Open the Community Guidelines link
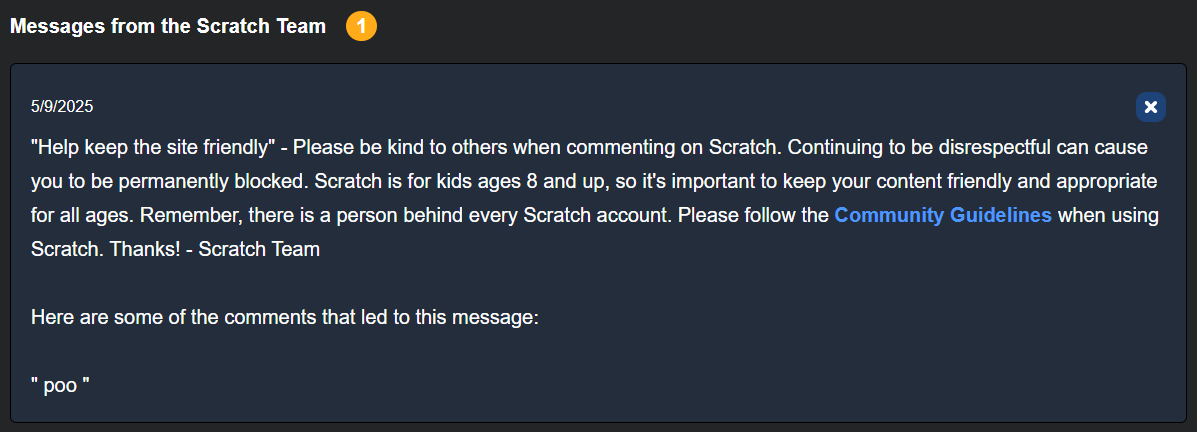The image size is (1197, 432). (x=942, y=215)
